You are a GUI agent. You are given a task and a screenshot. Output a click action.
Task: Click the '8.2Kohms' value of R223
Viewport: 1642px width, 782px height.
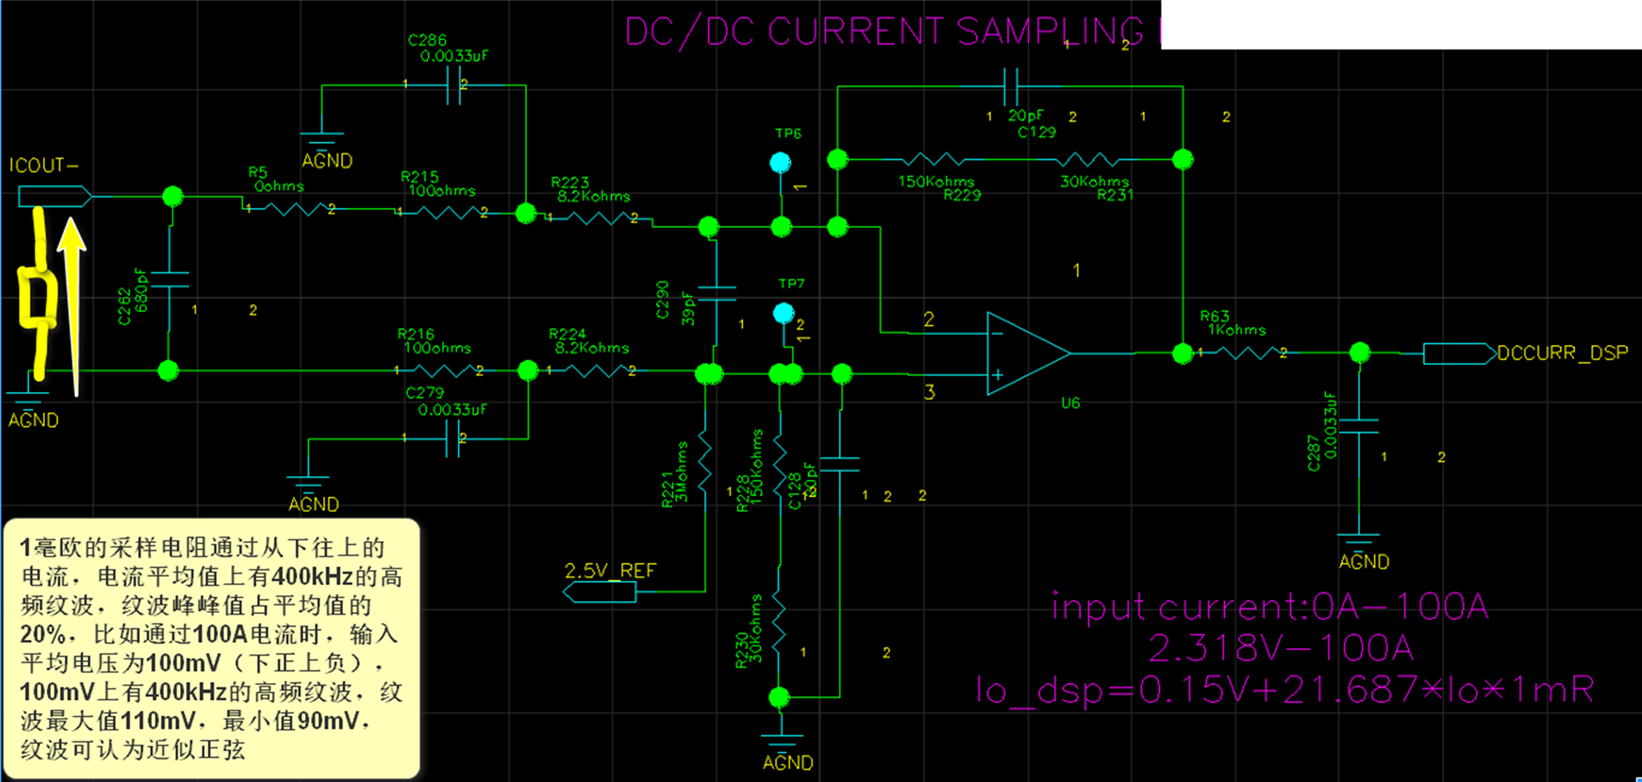point(594,196)
